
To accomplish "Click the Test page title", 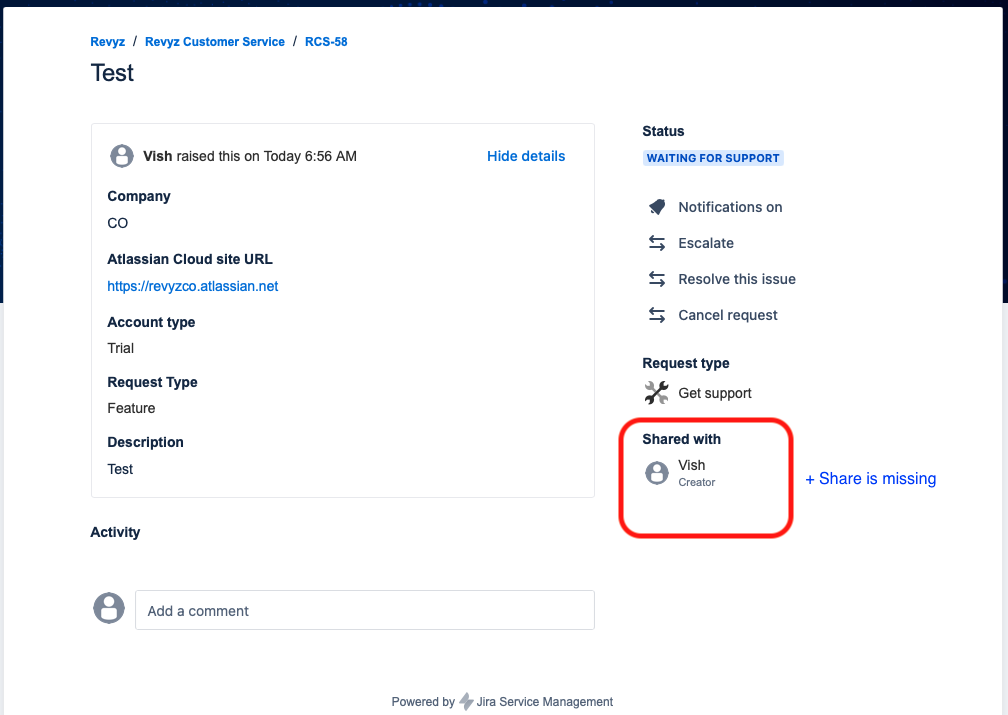I will pos(112,73).
